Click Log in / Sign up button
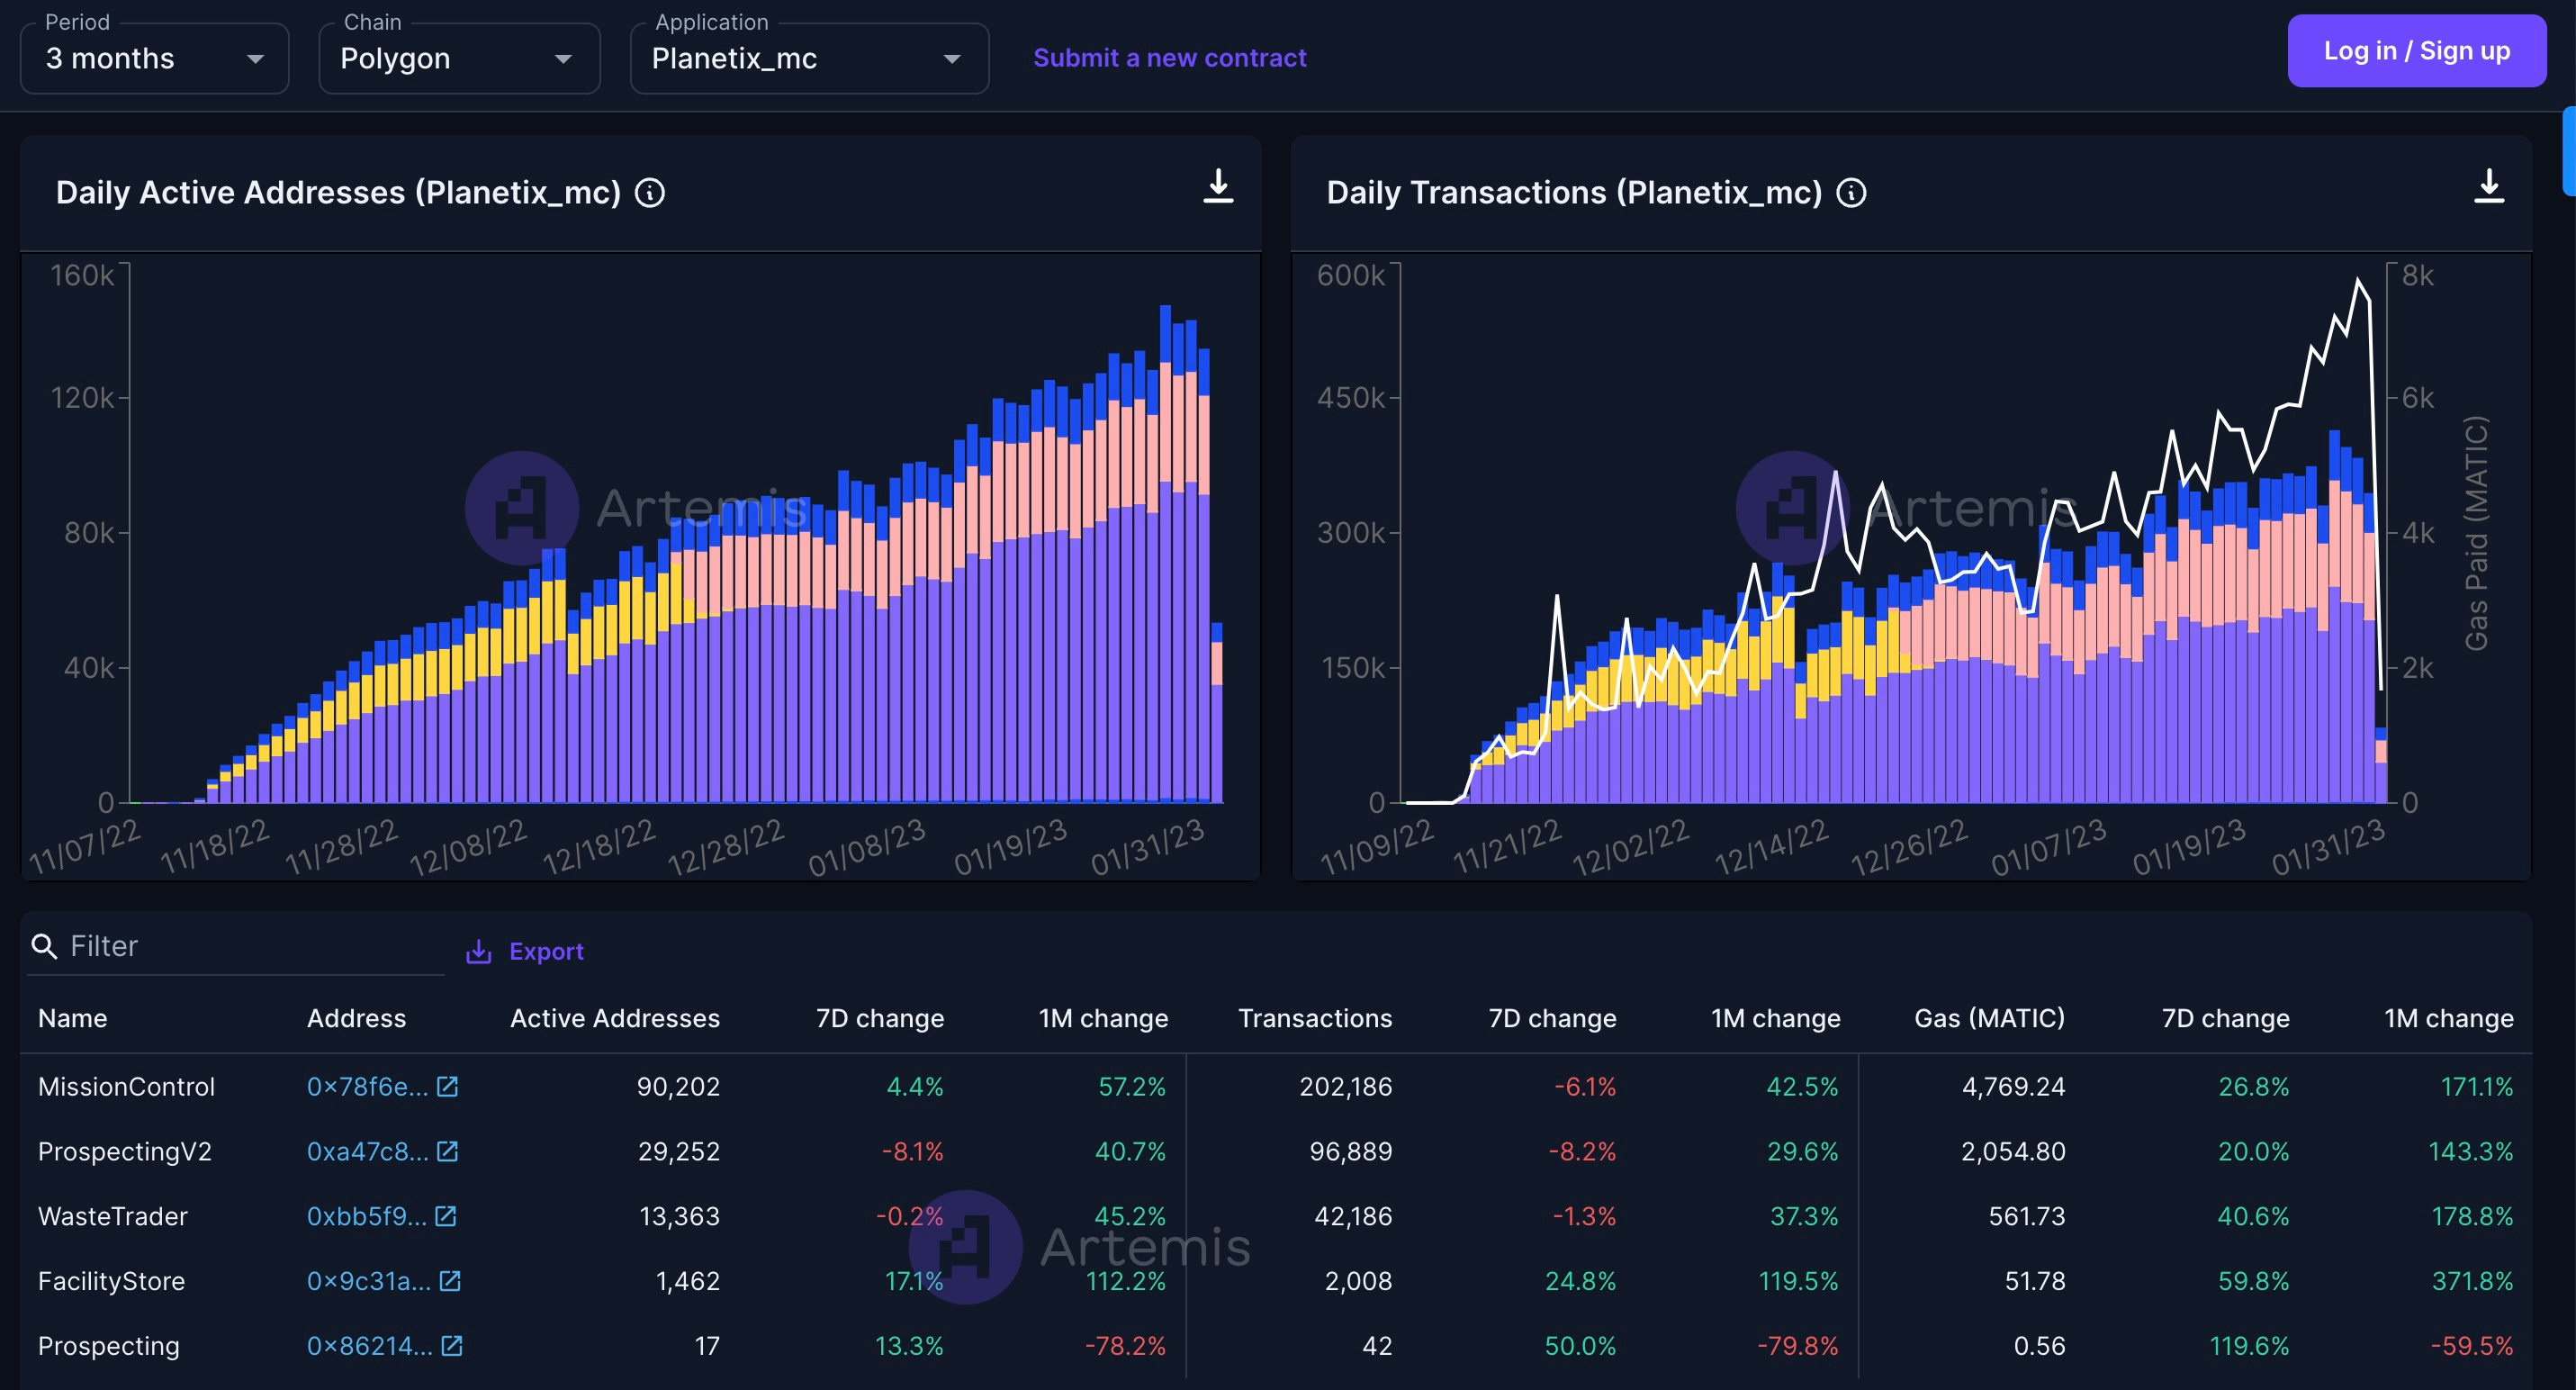The height and width of the screenshot is (1390, 2576). 2416,51
